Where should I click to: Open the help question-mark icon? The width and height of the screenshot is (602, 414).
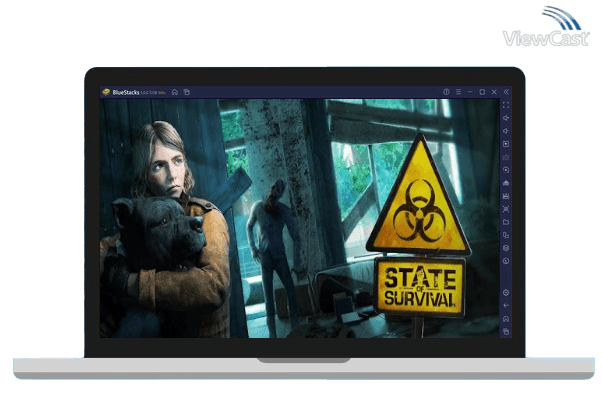click(x=446, y=92)
